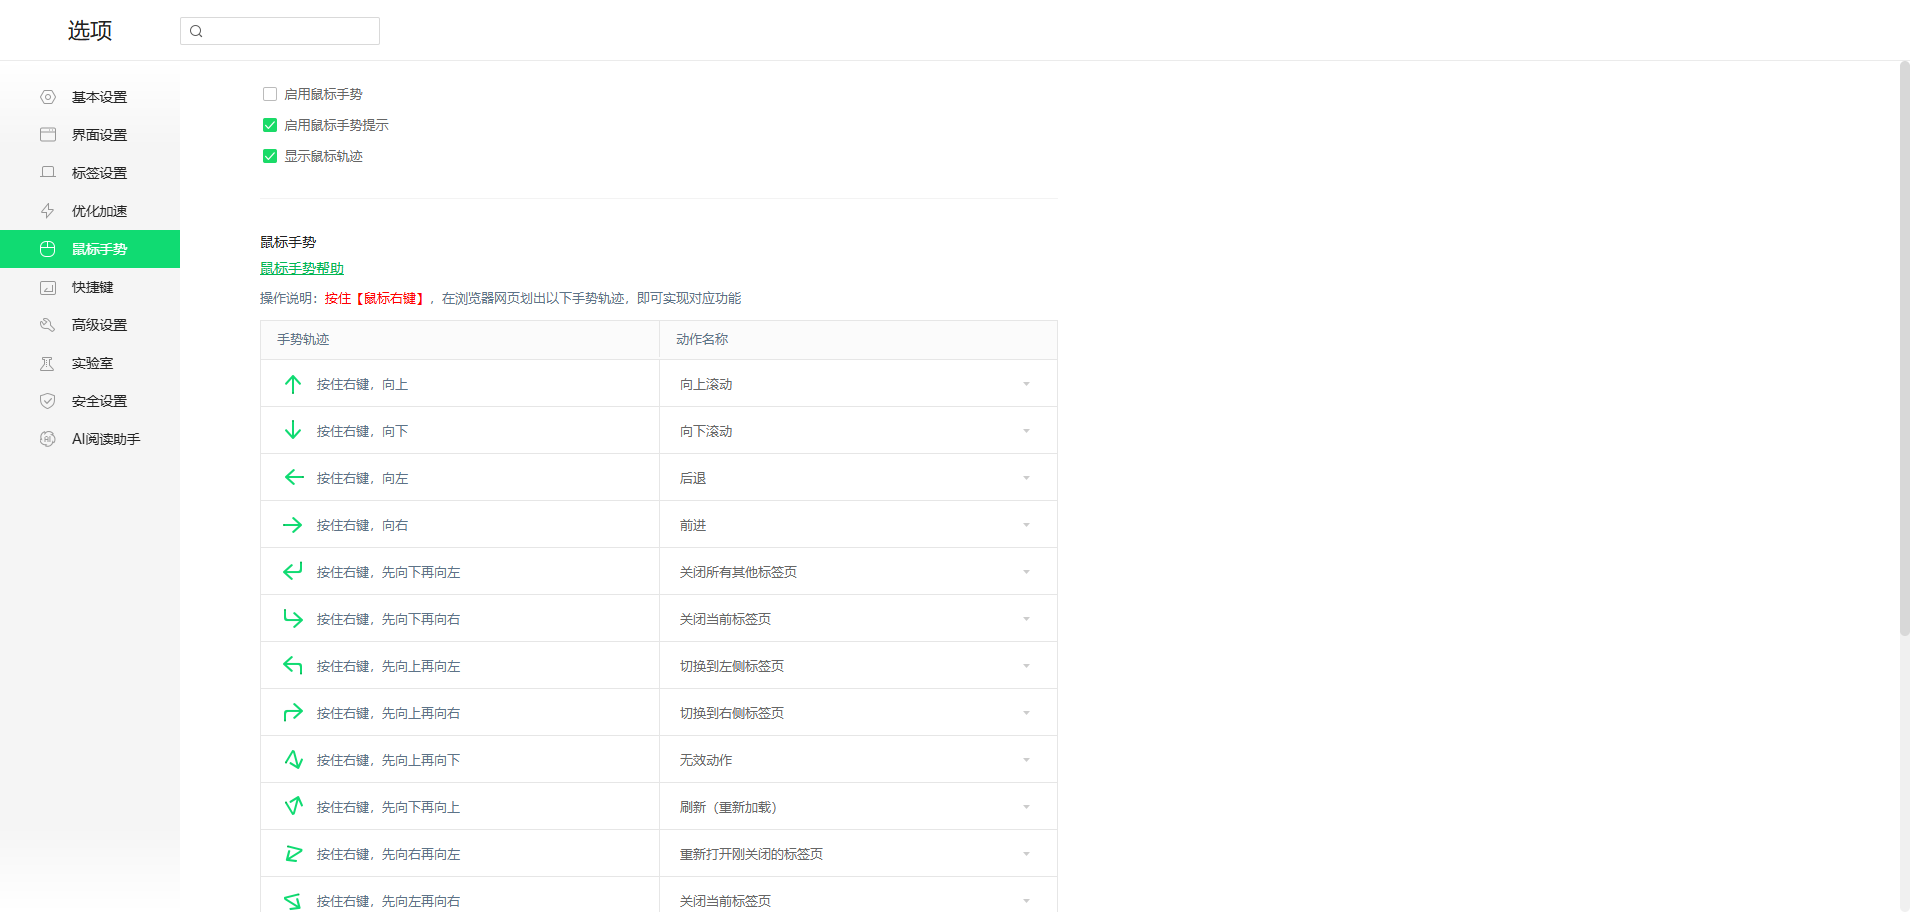Go to 标签设置 section

click(90, 173)
